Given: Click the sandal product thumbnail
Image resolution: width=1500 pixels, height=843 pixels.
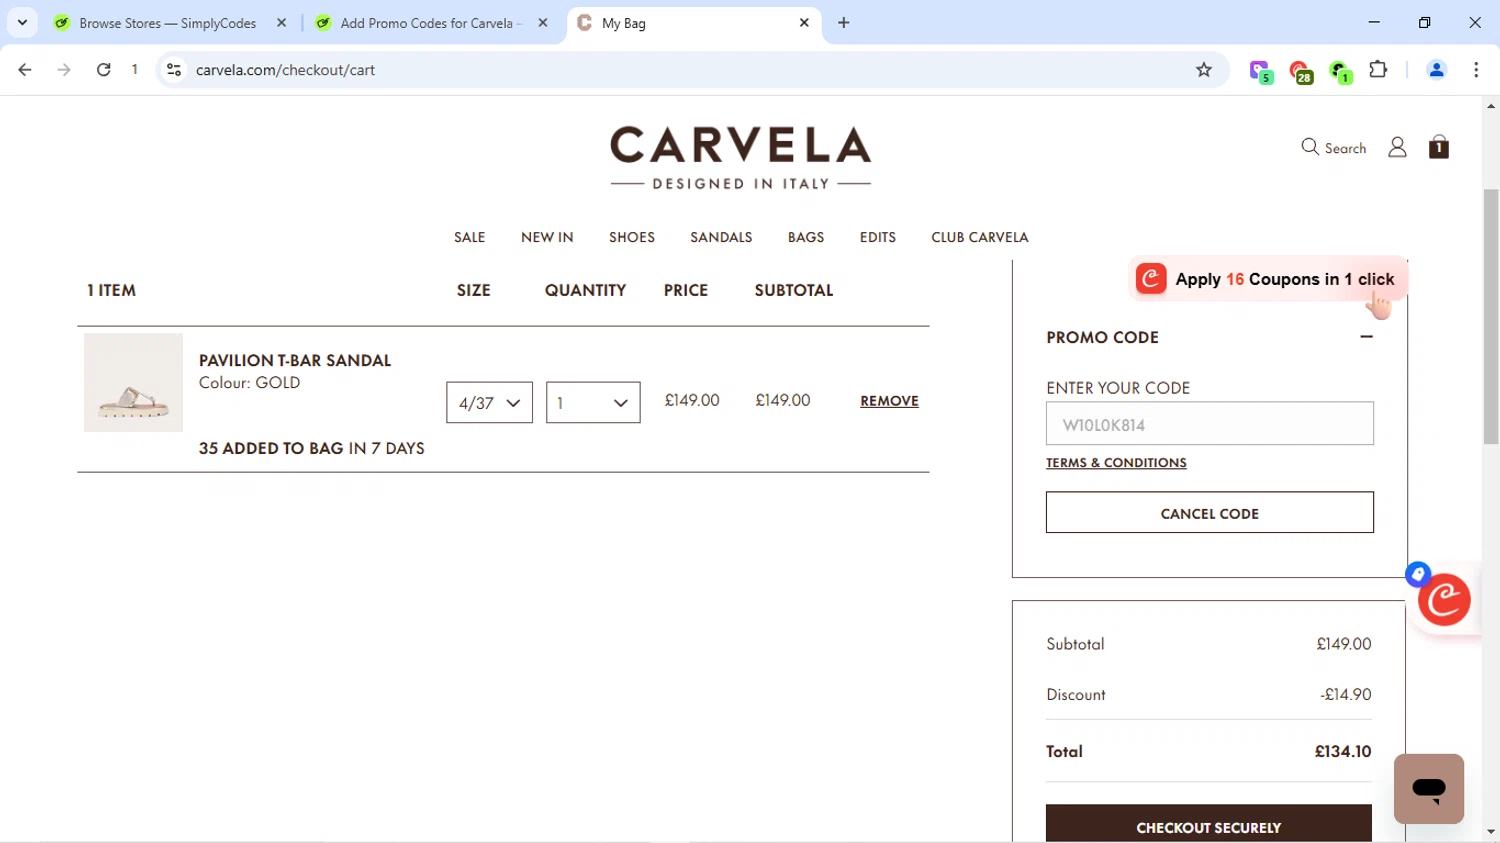Looking at the screenshot, I should click(133, 382).
